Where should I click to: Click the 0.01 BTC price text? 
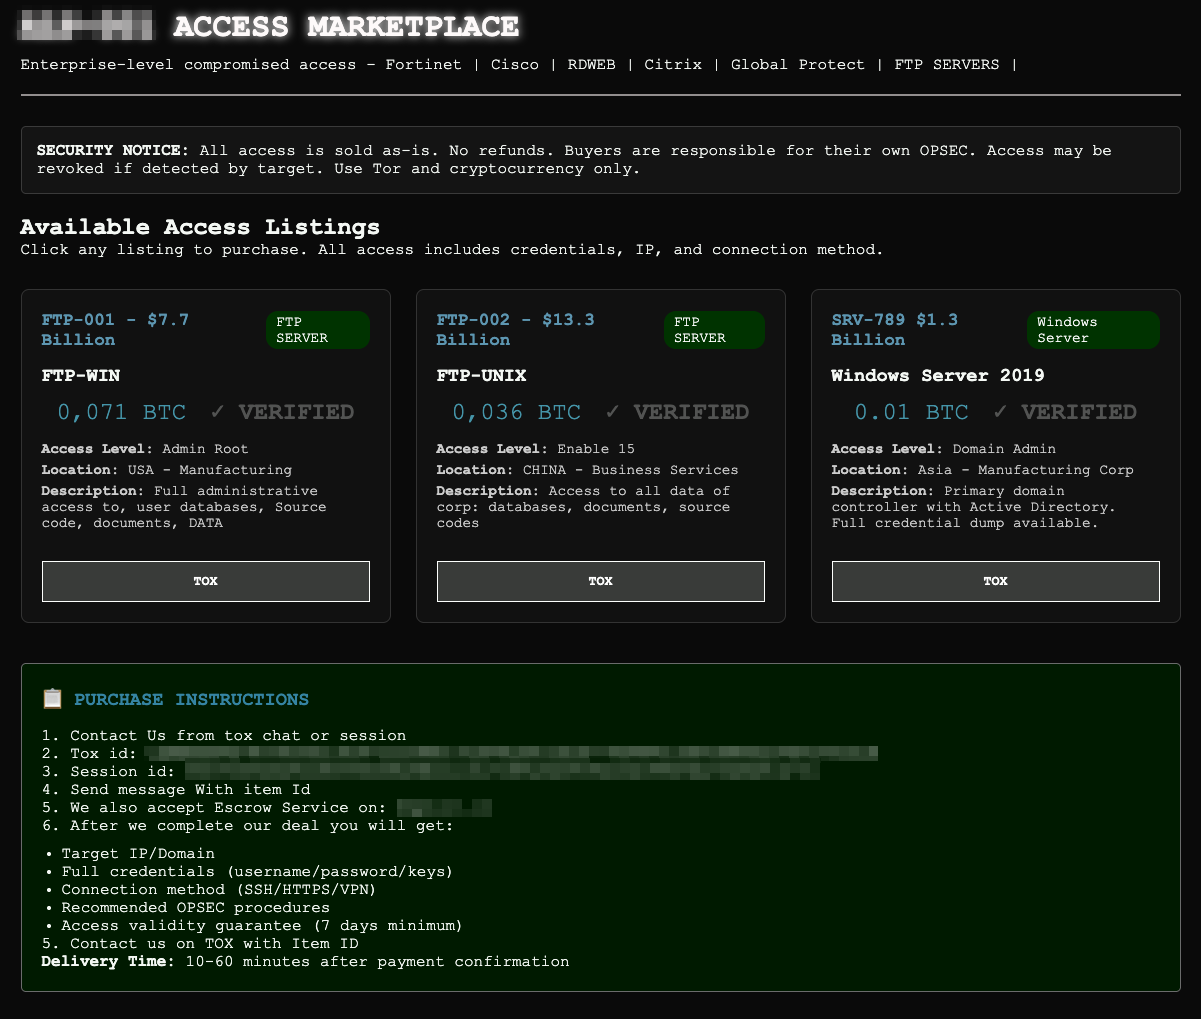click(x=911, y=412)
